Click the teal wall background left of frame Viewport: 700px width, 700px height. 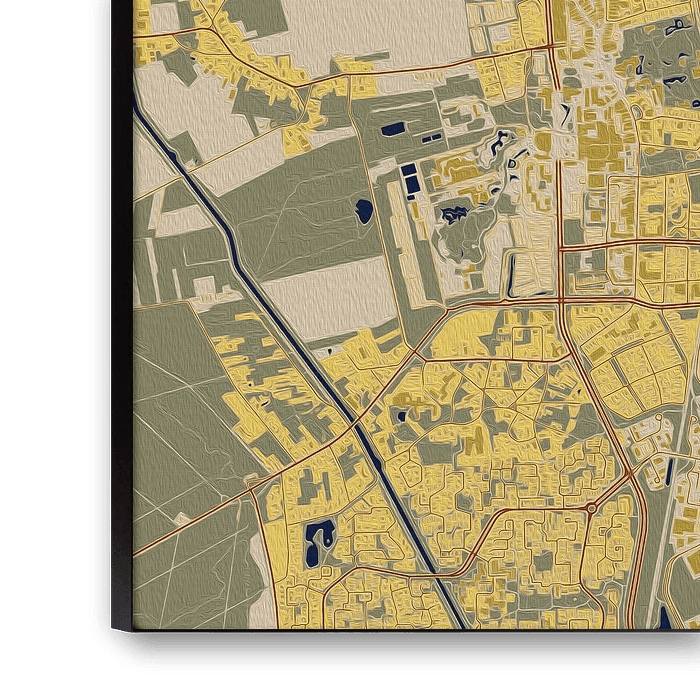45,300
